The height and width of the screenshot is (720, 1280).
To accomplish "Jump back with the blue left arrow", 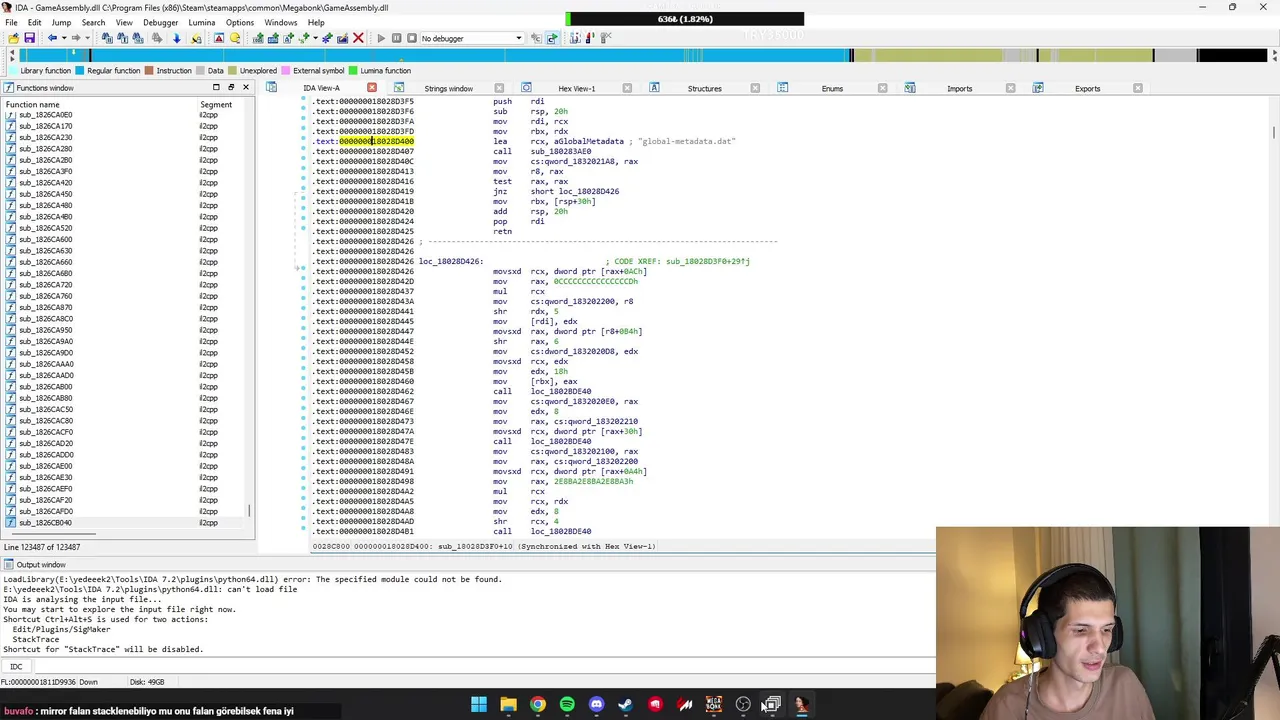I will pos(52,38).
